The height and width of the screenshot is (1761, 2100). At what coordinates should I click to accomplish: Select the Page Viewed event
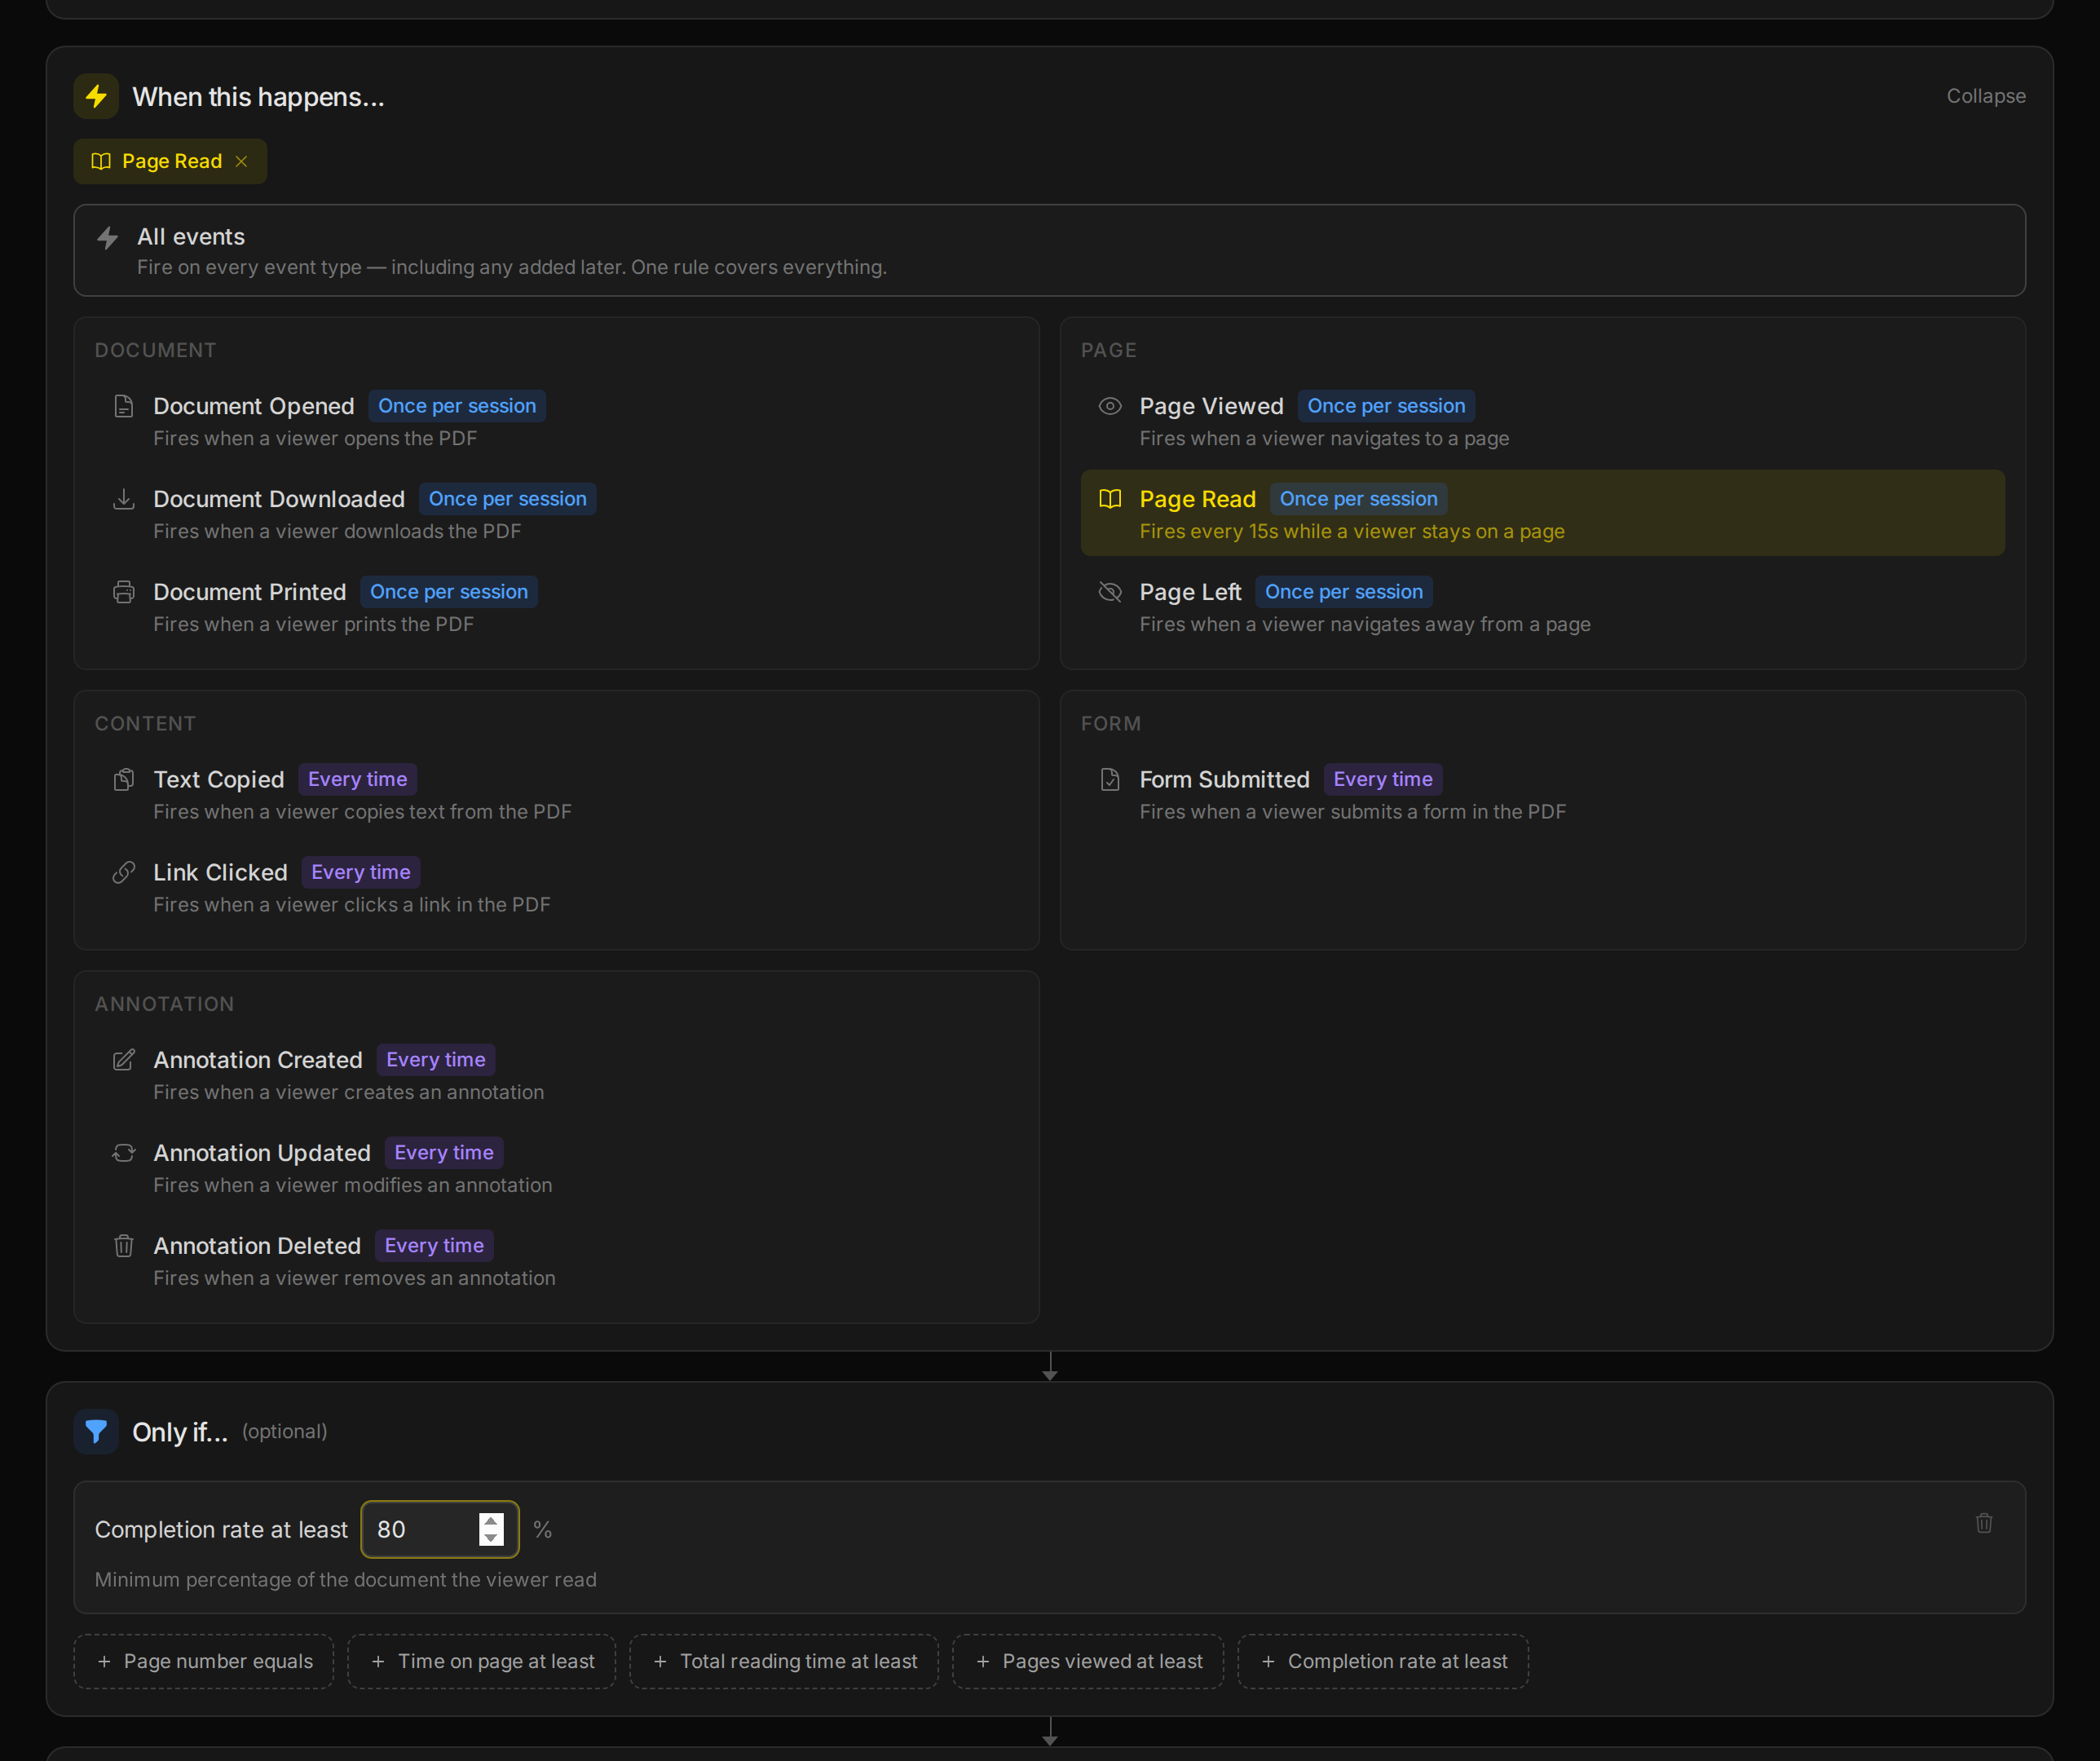pyautogui.click(x=1542, y=421)
